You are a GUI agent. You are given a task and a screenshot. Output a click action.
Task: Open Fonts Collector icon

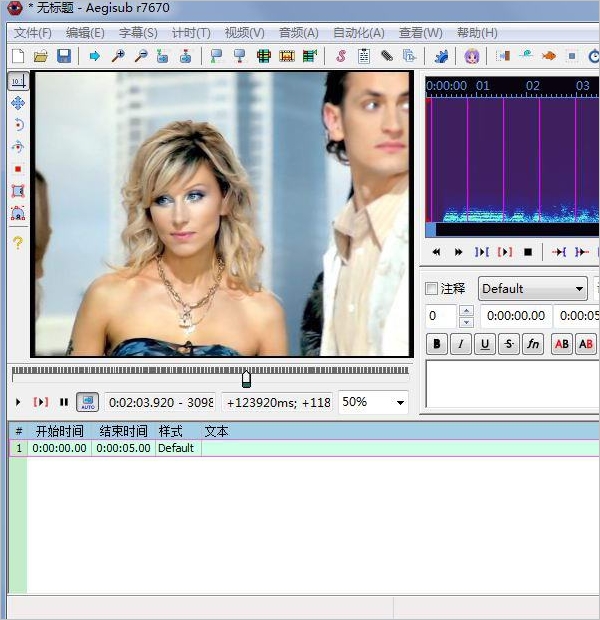[409, 56]
